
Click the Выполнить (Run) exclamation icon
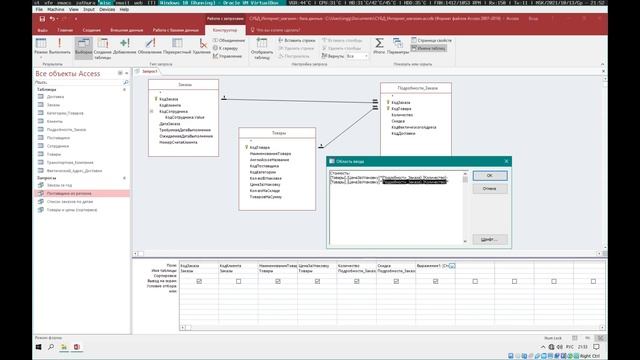60,43
